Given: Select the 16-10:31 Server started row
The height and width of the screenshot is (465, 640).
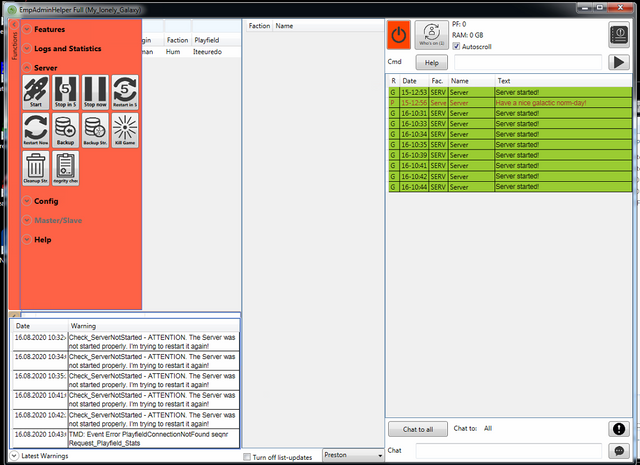Looking at the screenshot, I should (510, 113).
